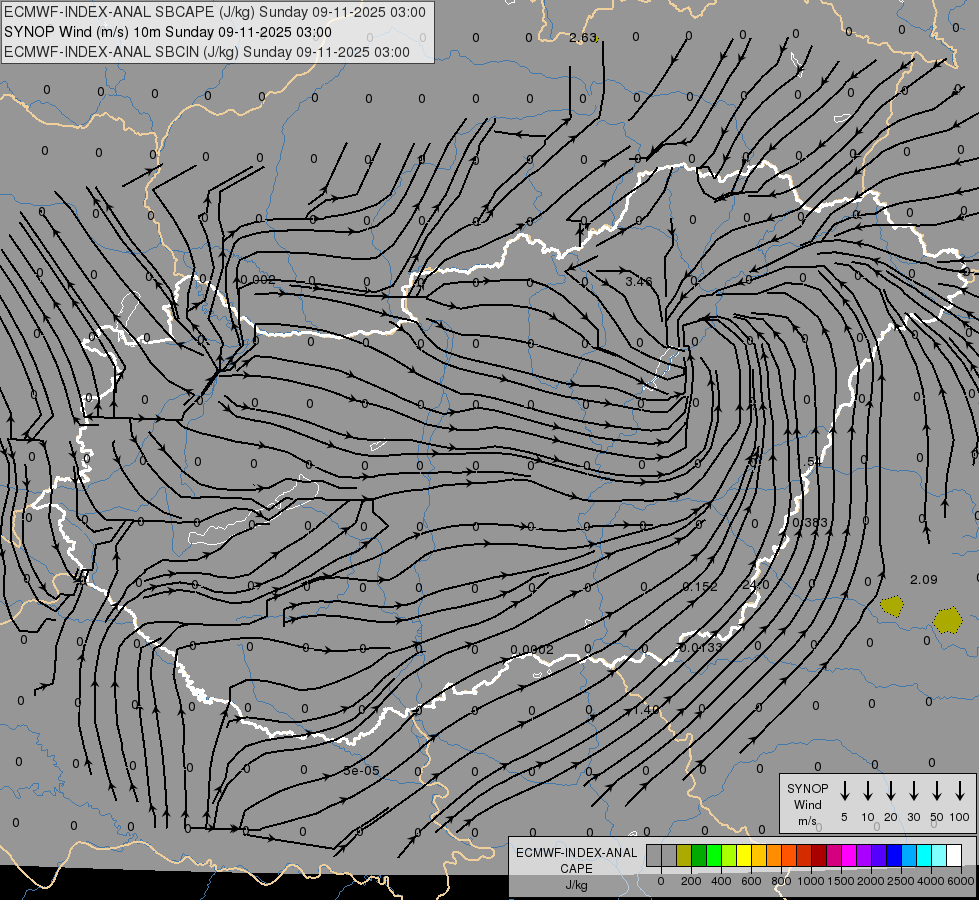Pick the dark green CAPE legend swatch

click(699, 855)
